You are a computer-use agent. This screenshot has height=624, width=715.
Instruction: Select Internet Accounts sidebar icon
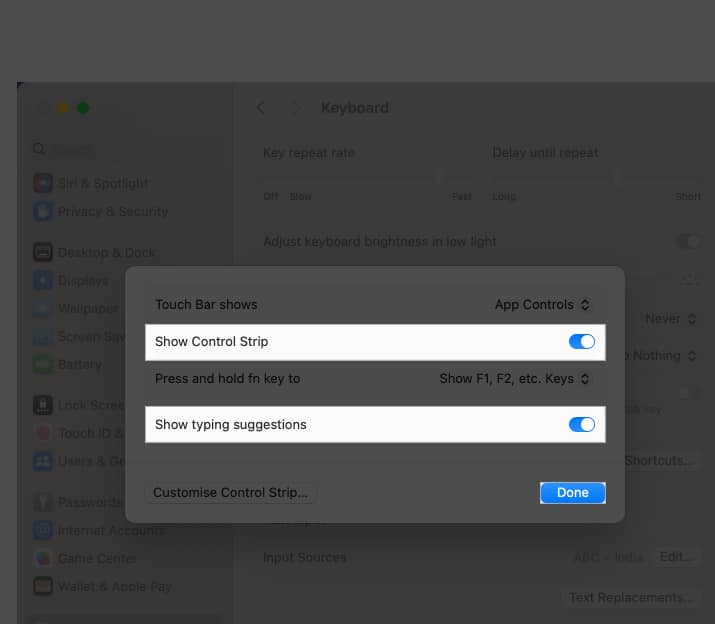[43, 530]
